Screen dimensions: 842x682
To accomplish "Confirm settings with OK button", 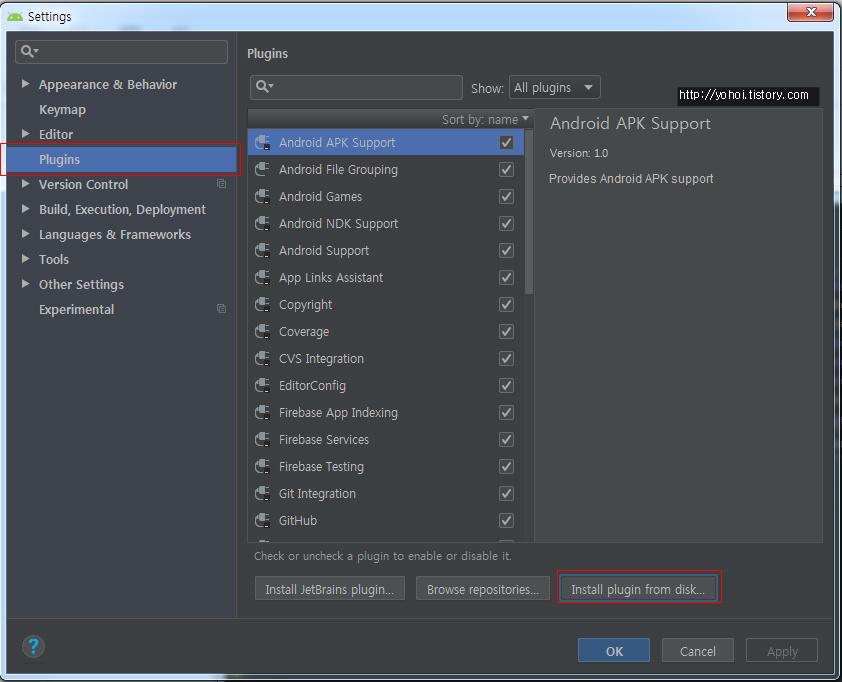I will point(614,651).
